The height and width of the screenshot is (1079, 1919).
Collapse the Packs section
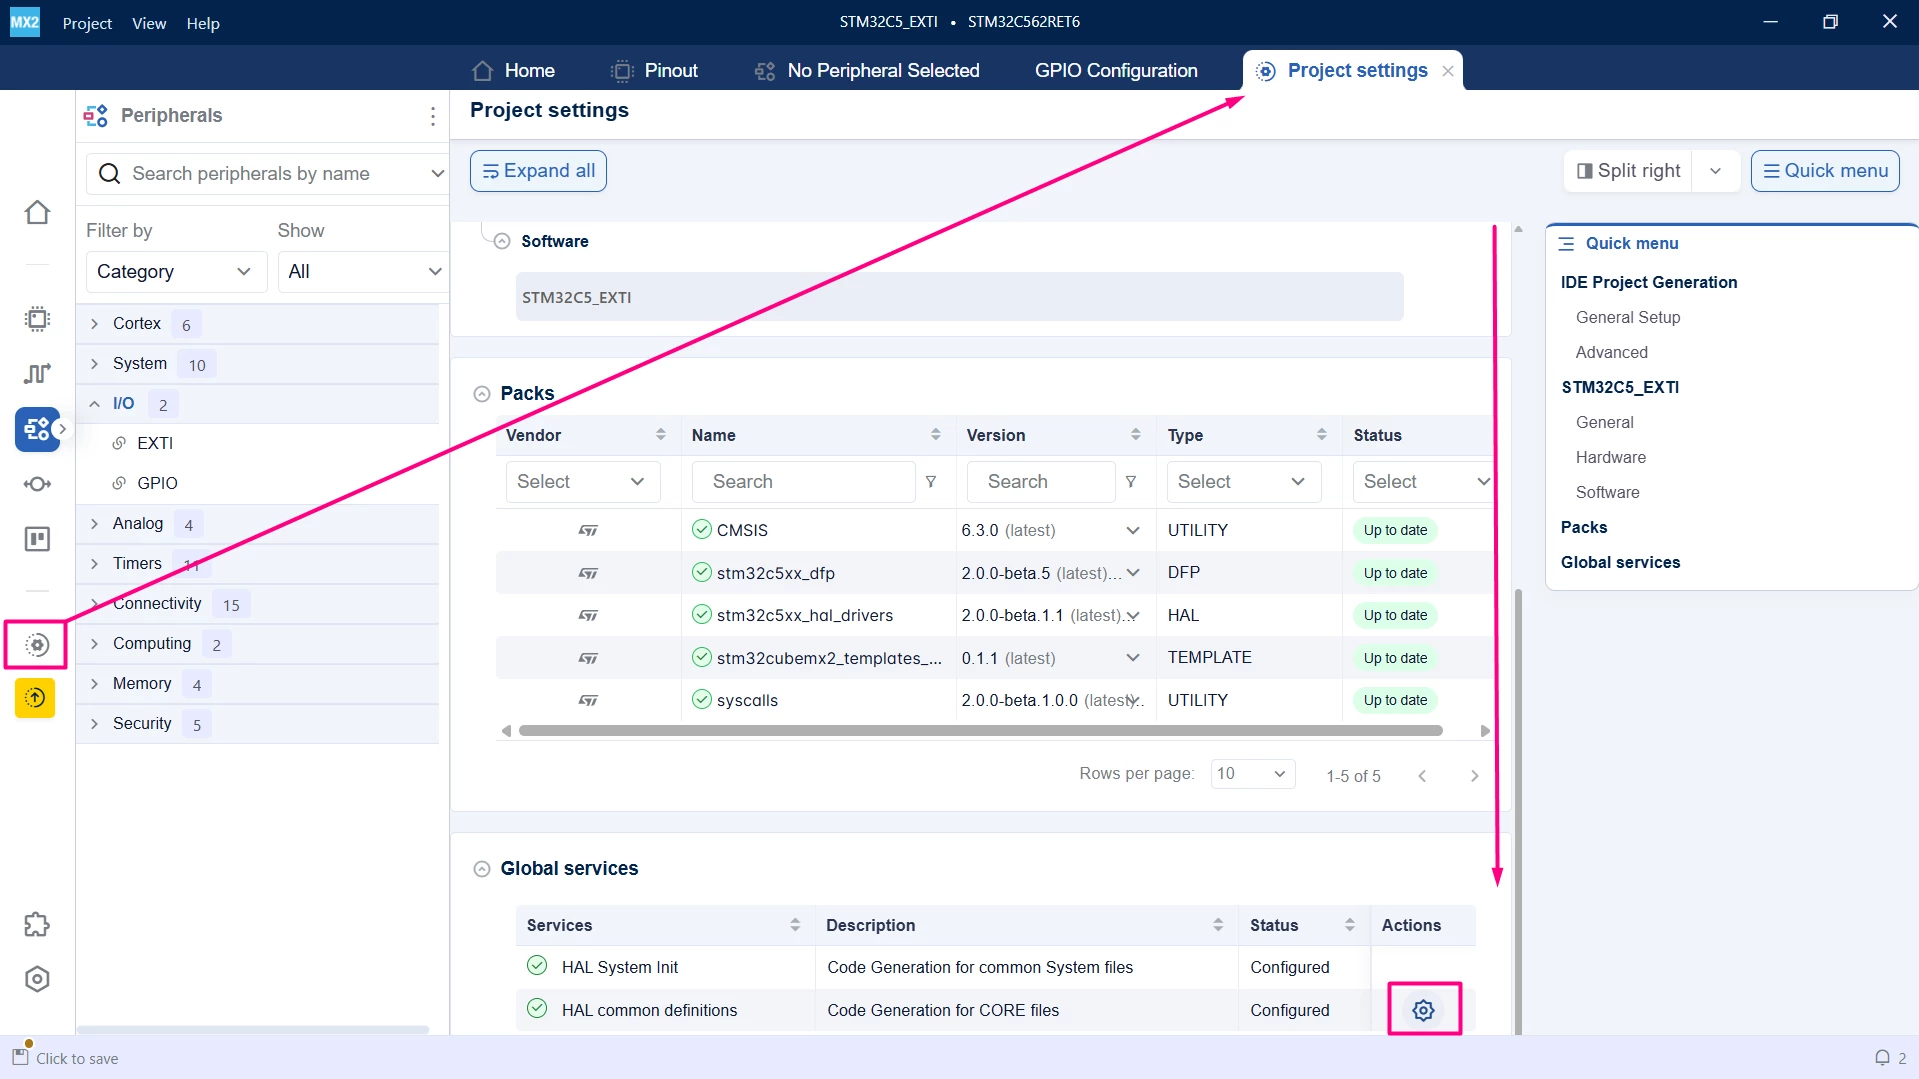coord(482,394)
